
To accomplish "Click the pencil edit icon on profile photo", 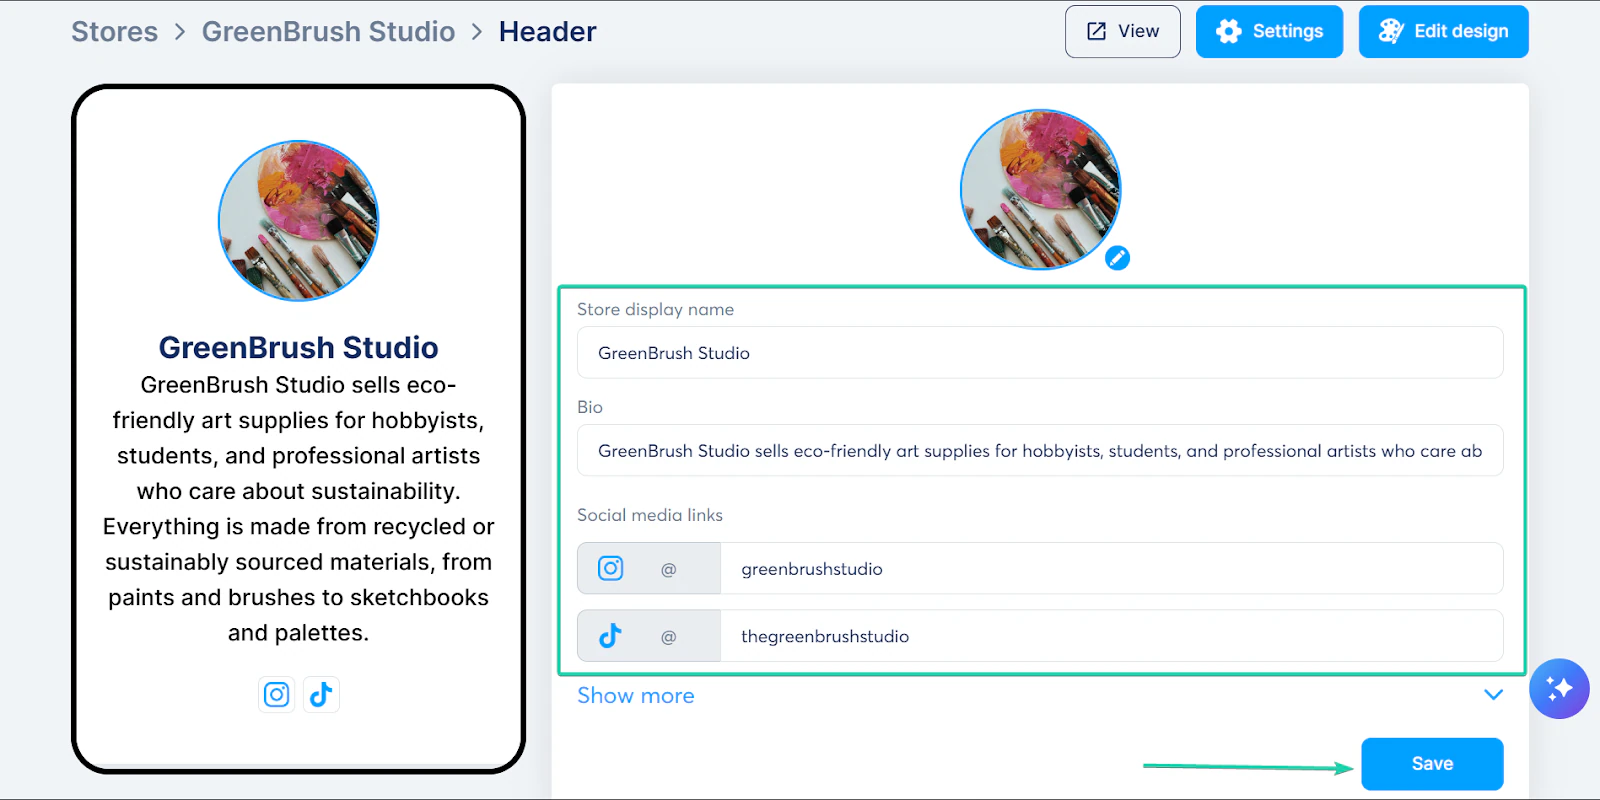I will click(x=1117, y=258).
